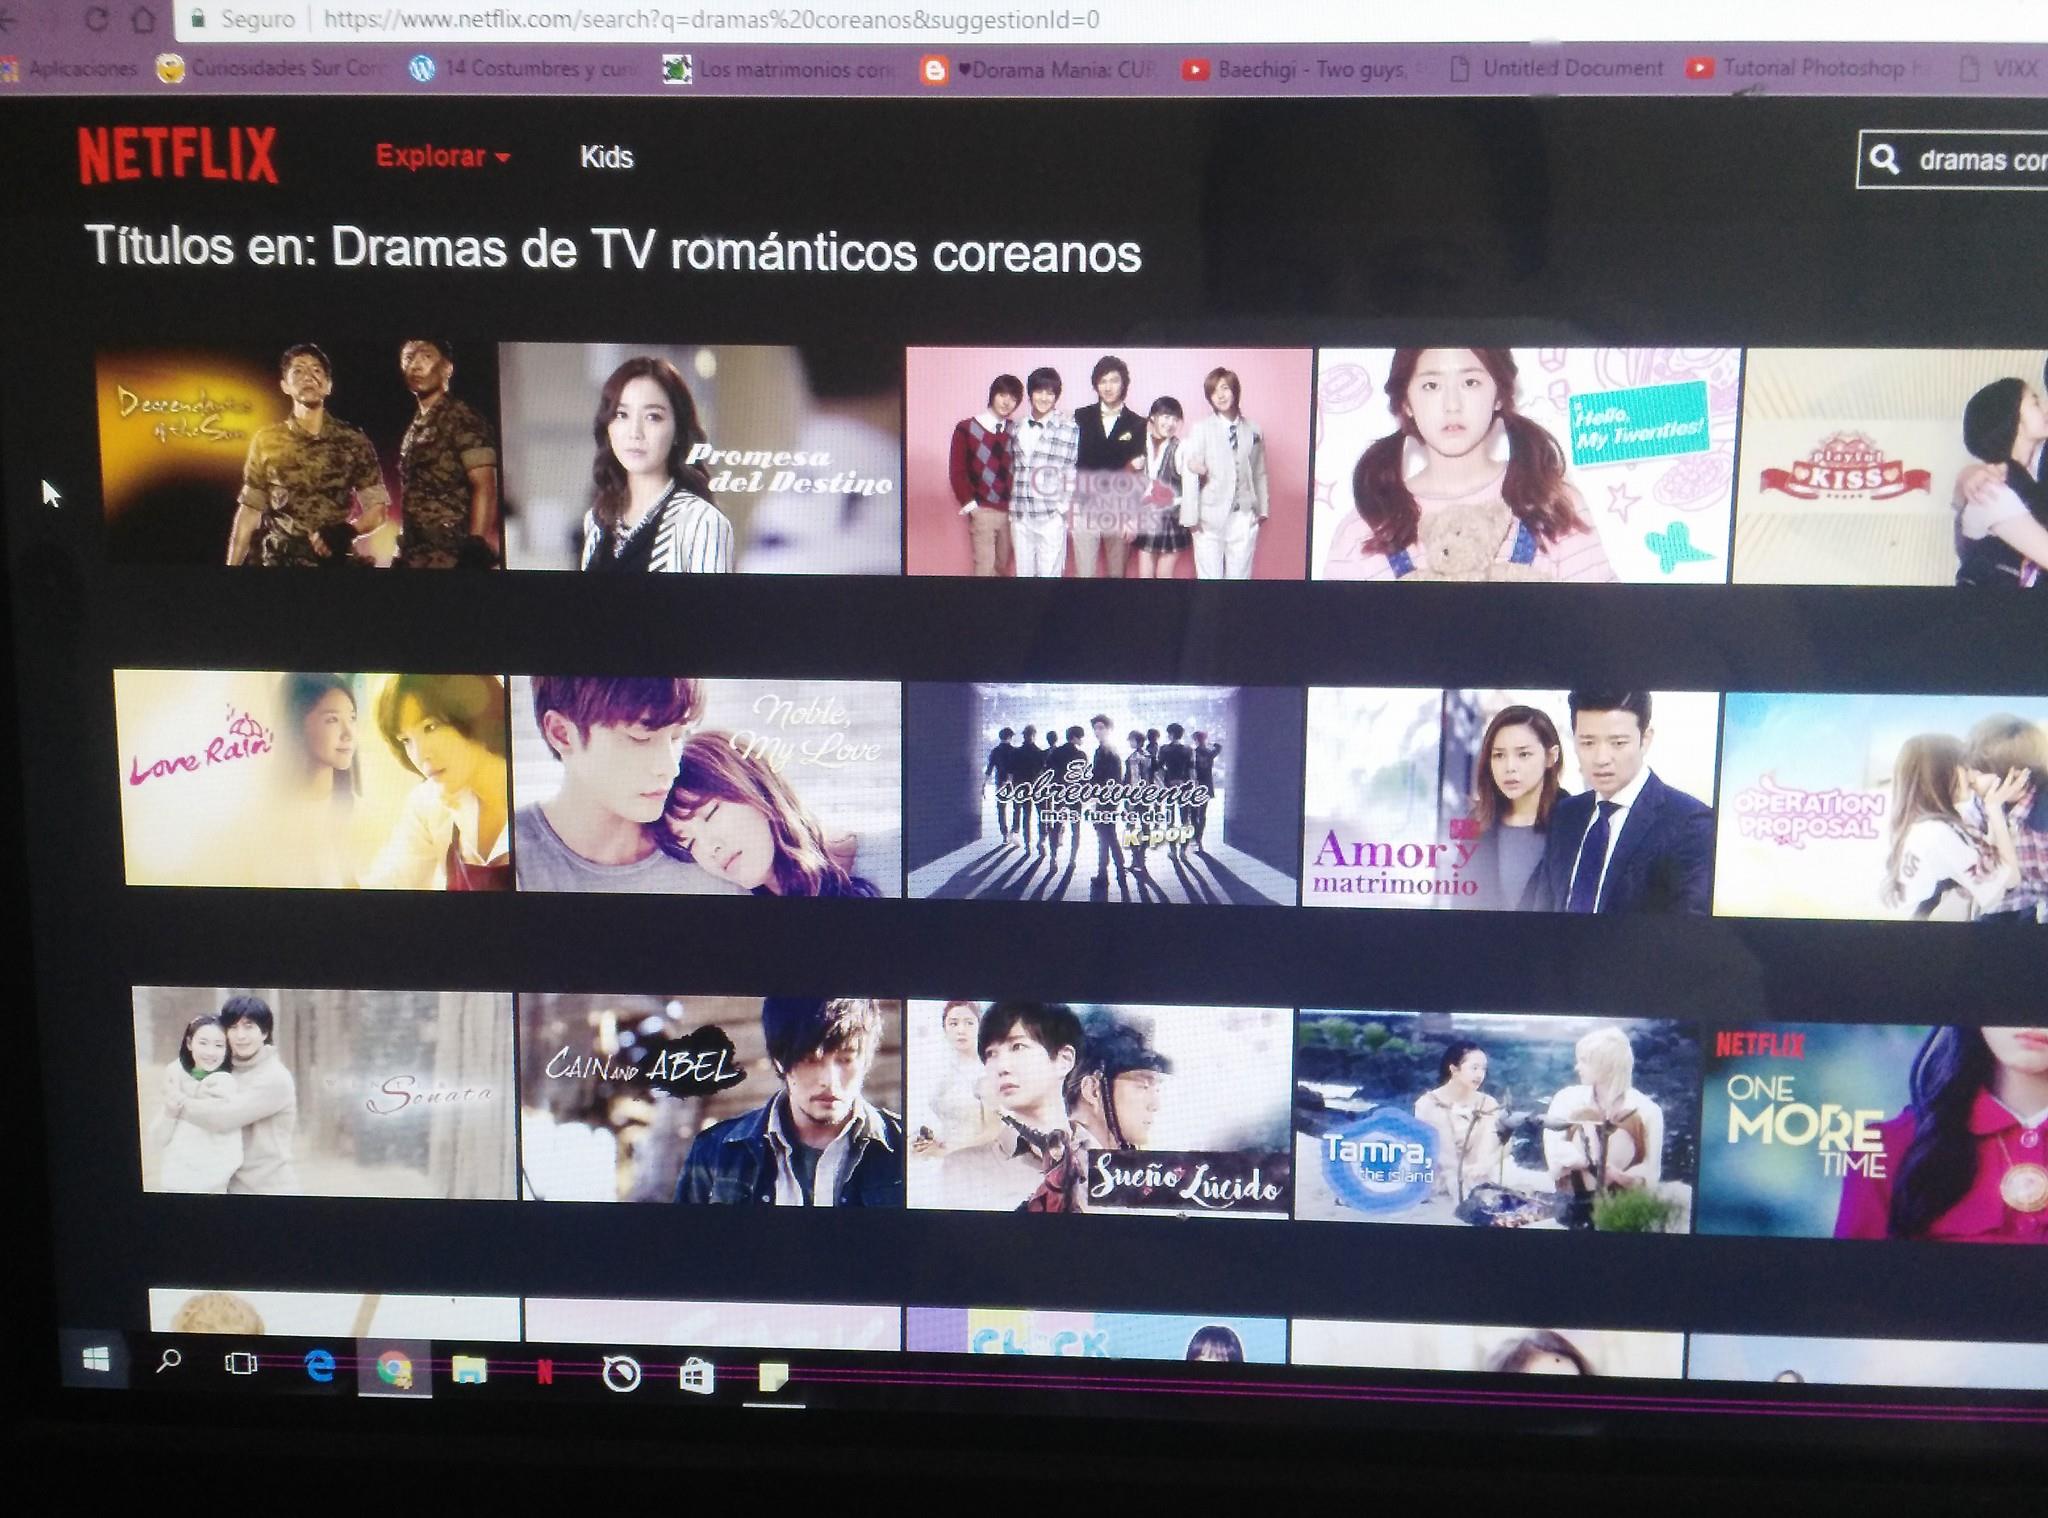
Task: Open Operation Proposal title
Action: 1880,806
